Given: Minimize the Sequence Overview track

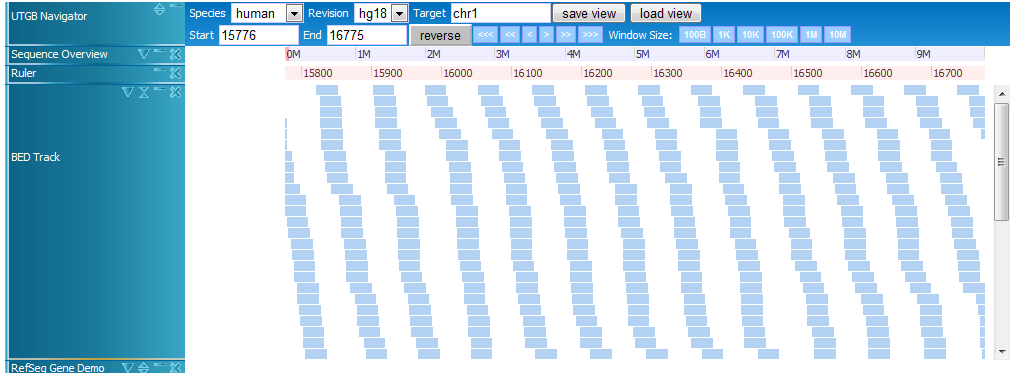Looking at the screenshot, I should 159,50.
